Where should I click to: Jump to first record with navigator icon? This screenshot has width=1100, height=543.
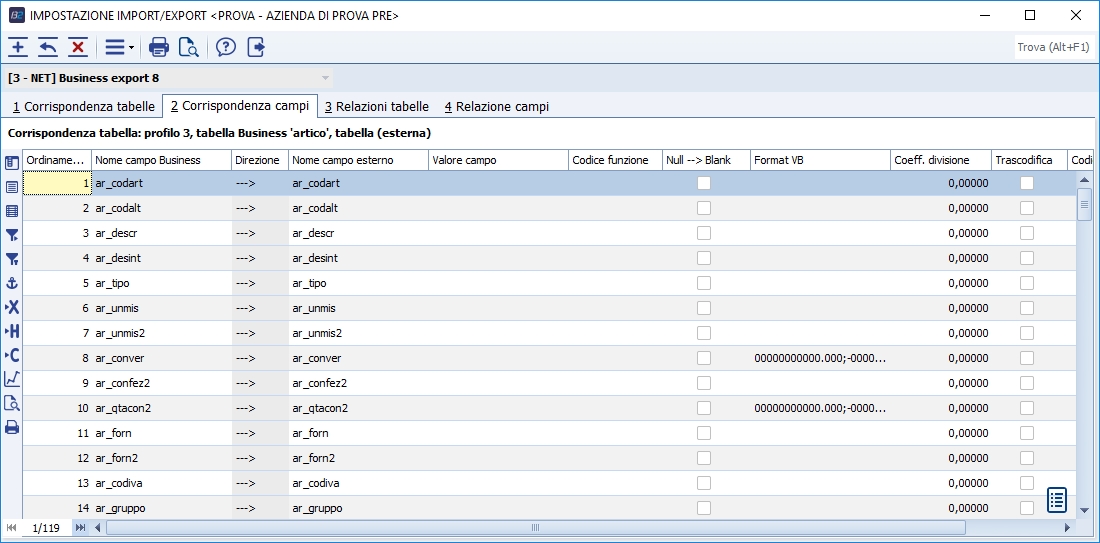[x=11, y=528]
